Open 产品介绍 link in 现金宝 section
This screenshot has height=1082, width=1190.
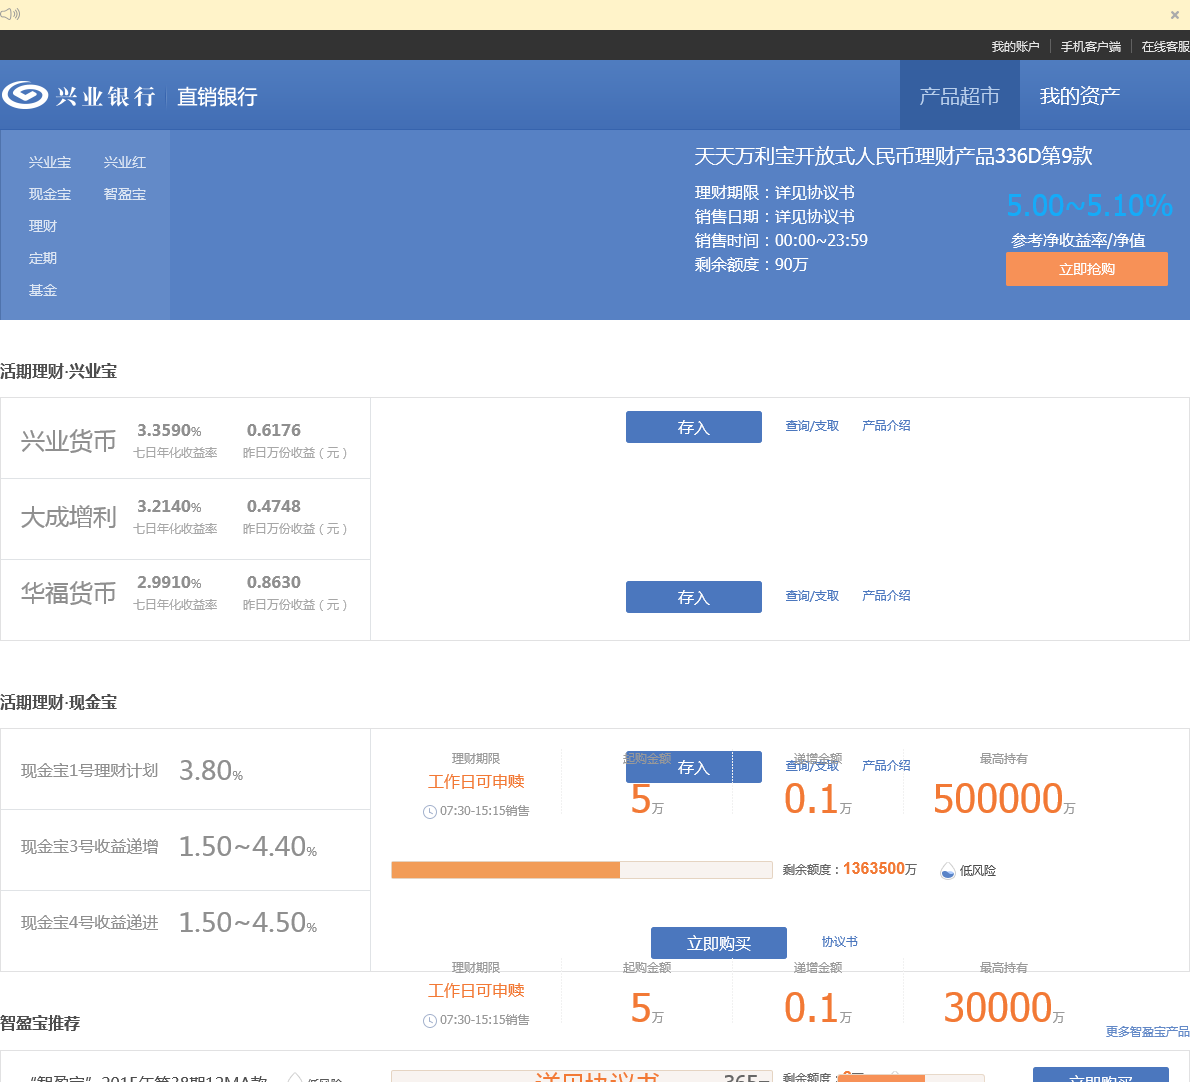886,766
